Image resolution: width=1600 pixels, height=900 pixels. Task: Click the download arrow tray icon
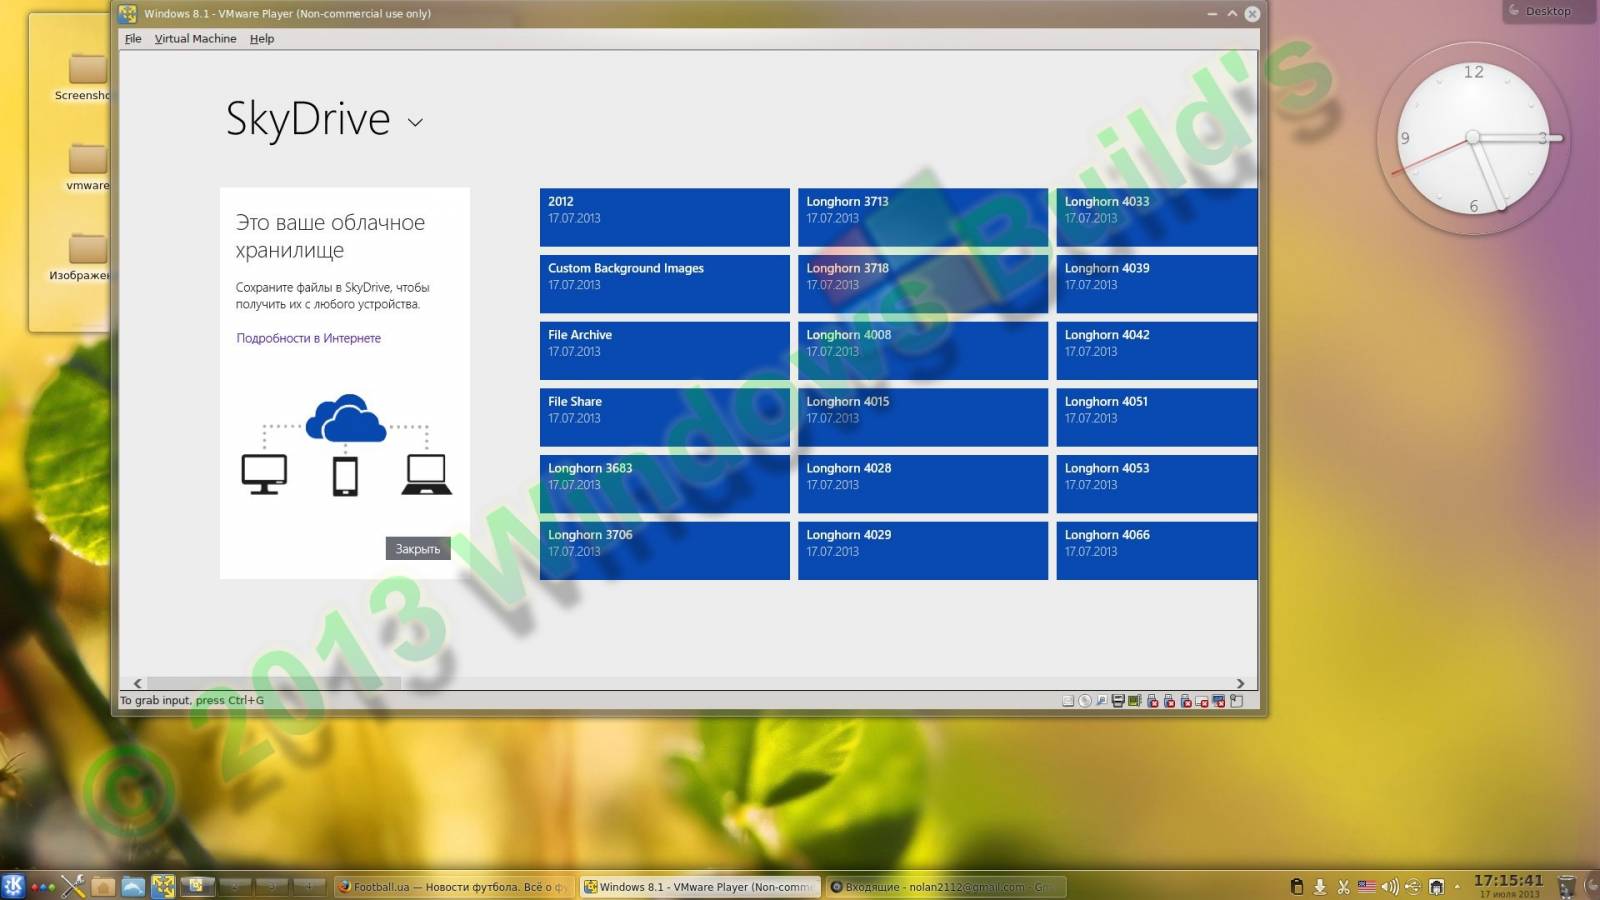click(x=1320, y=887)
